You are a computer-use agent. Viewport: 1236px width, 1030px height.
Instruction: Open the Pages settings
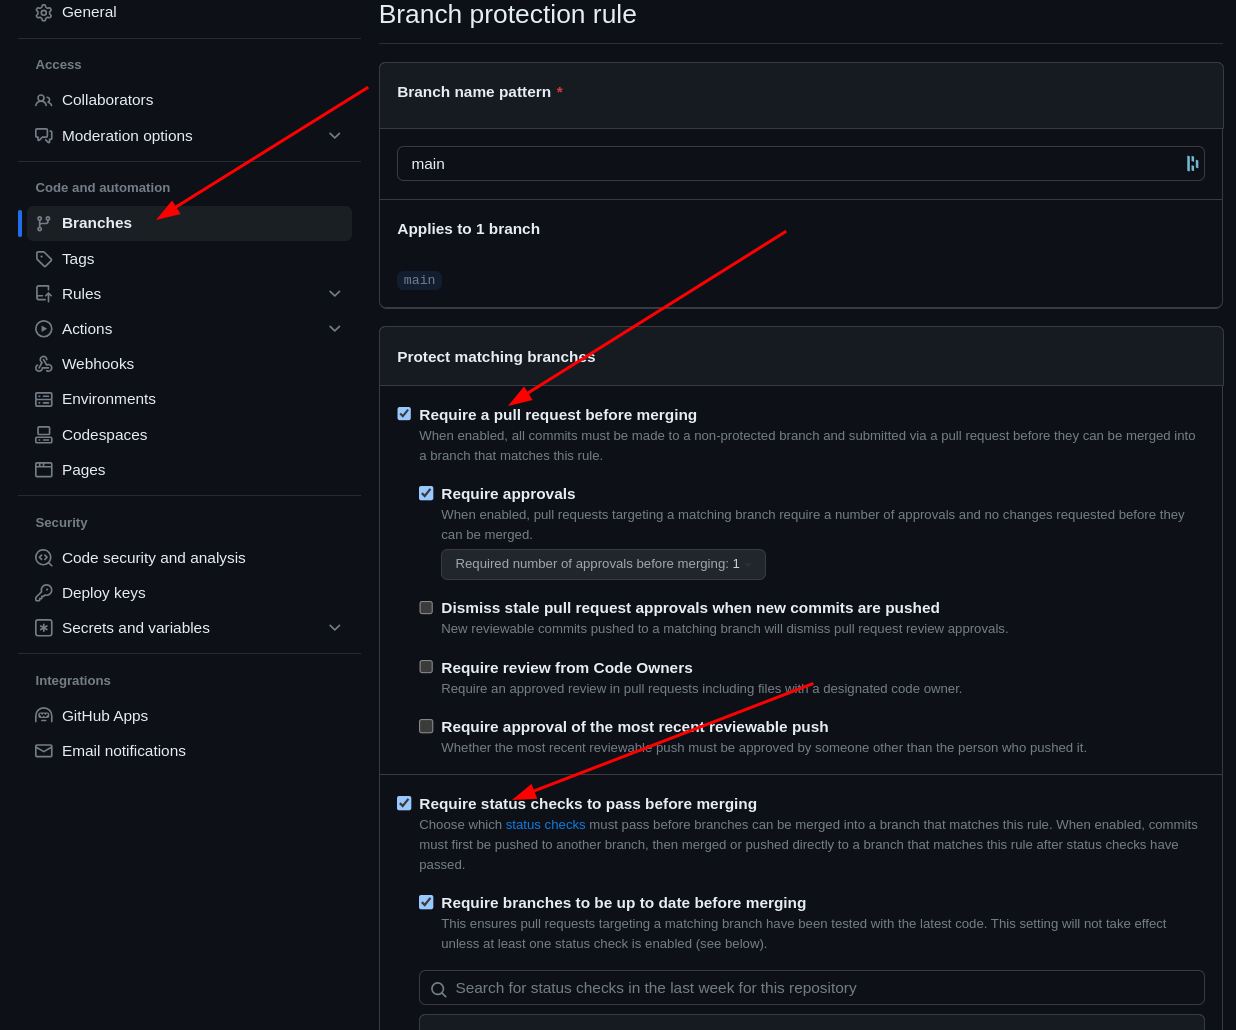pos(83,470)
